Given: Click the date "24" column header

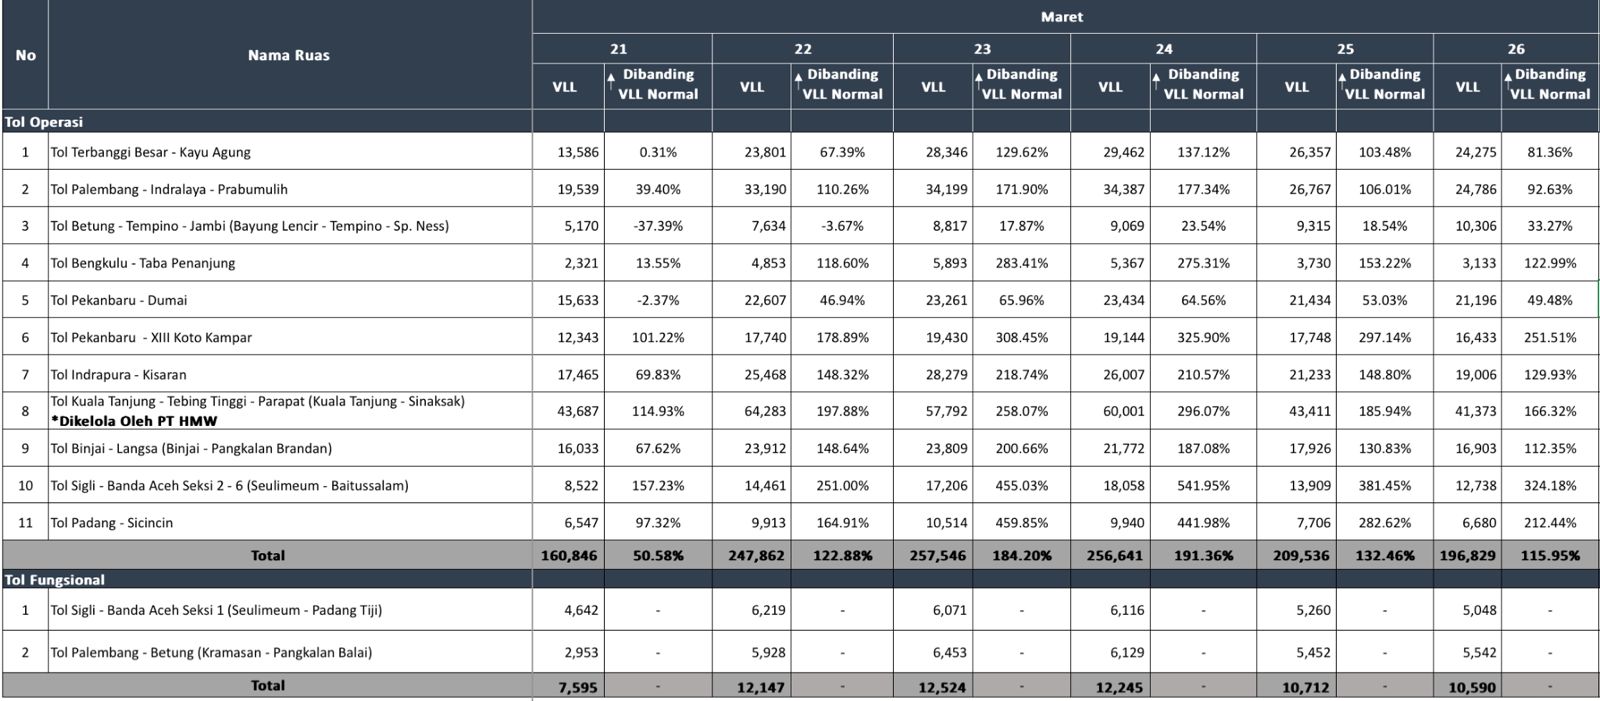Looking at the screenshot, I should point(1163,48).
